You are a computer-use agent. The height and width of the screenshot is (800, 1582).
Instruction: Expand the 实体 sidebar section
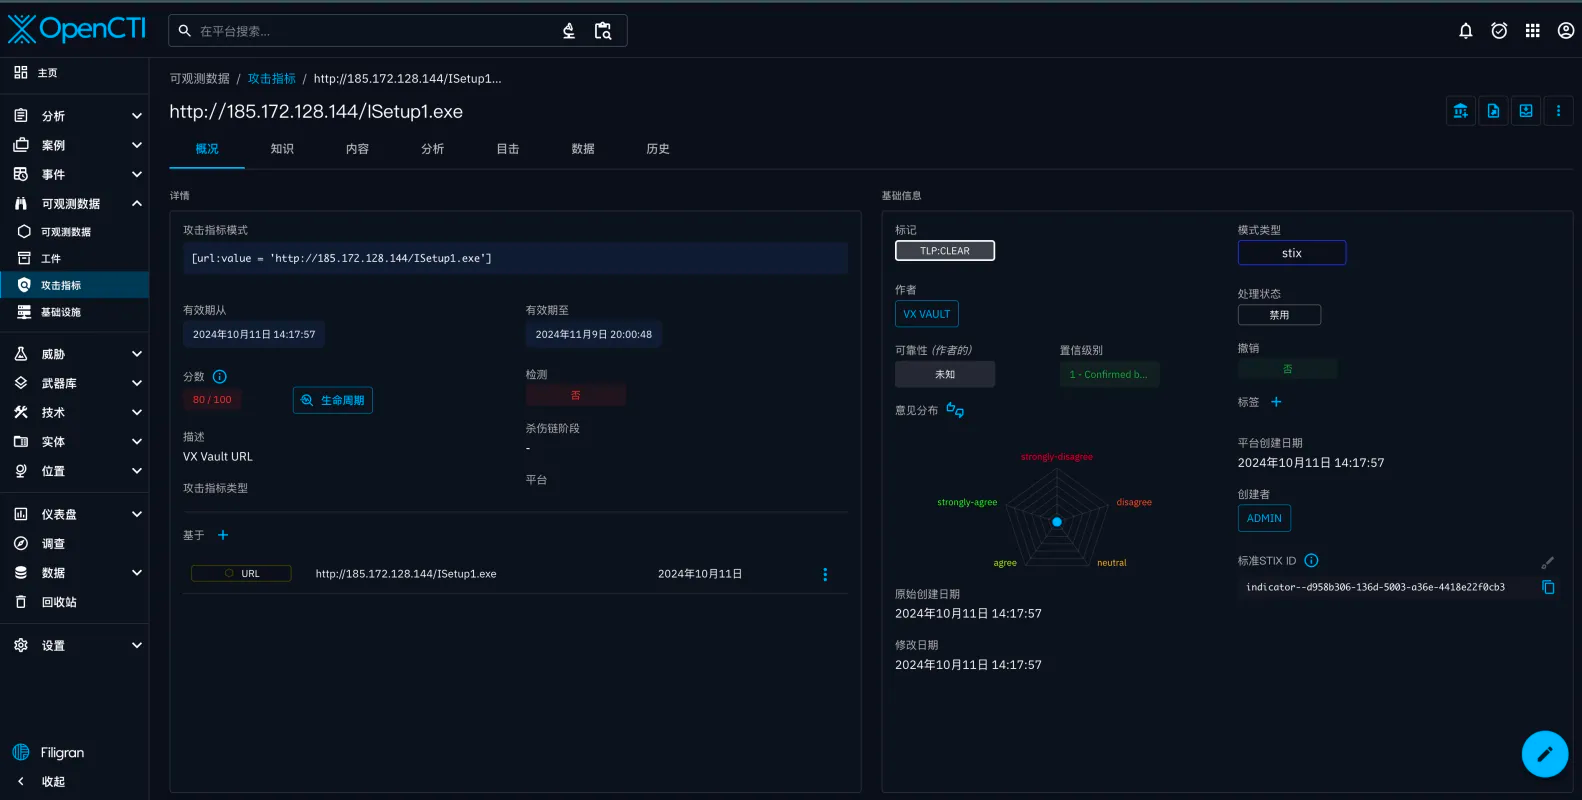tap(74, 441)
